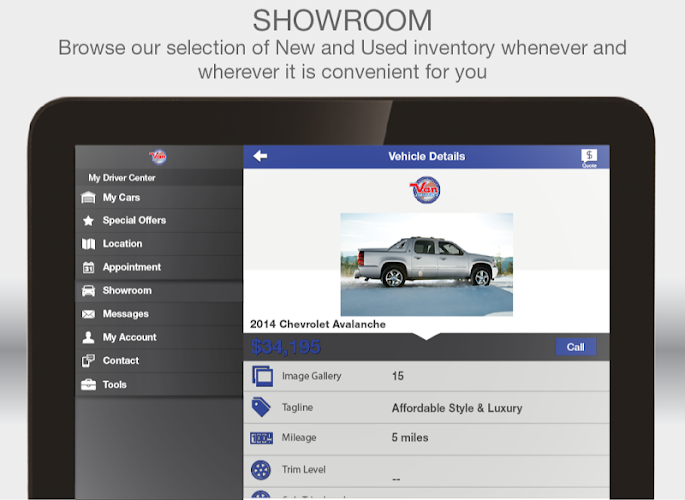Viewport: 685px width, 500px height.
Task: Click the 5 miles mileage value
Action: [x=410, y=438]
